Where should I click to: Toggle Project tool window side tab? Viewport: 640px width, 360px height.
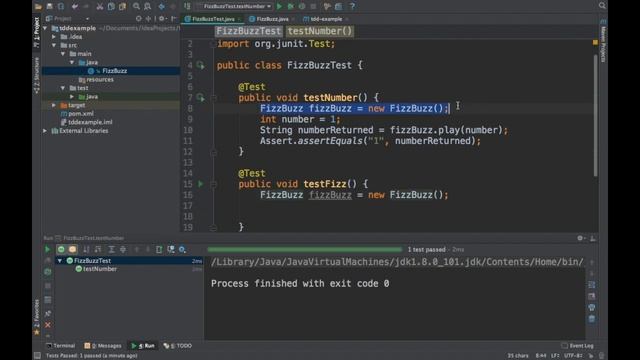36,32
